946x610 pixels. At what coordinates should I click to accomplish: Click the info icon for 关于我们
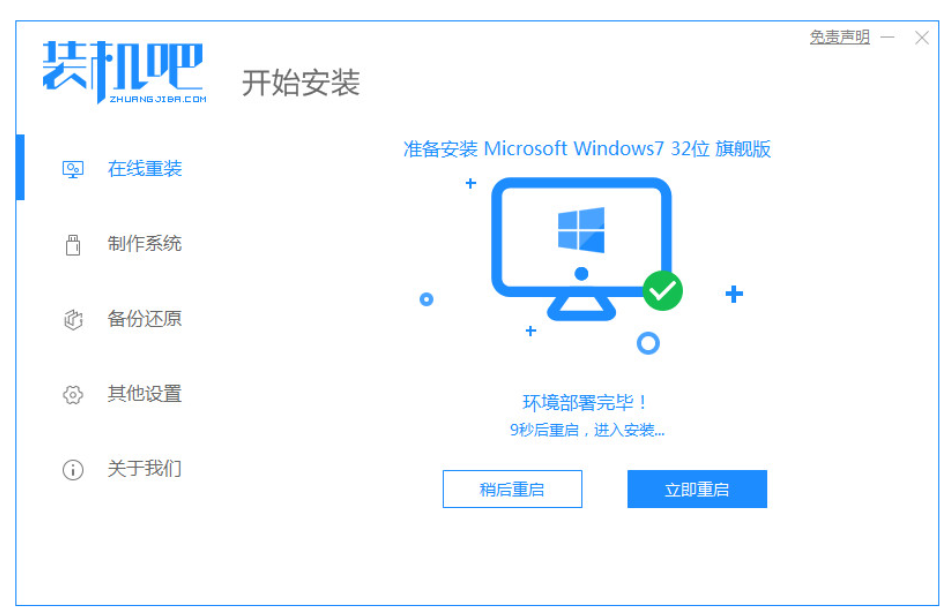(x=73, y=469)
